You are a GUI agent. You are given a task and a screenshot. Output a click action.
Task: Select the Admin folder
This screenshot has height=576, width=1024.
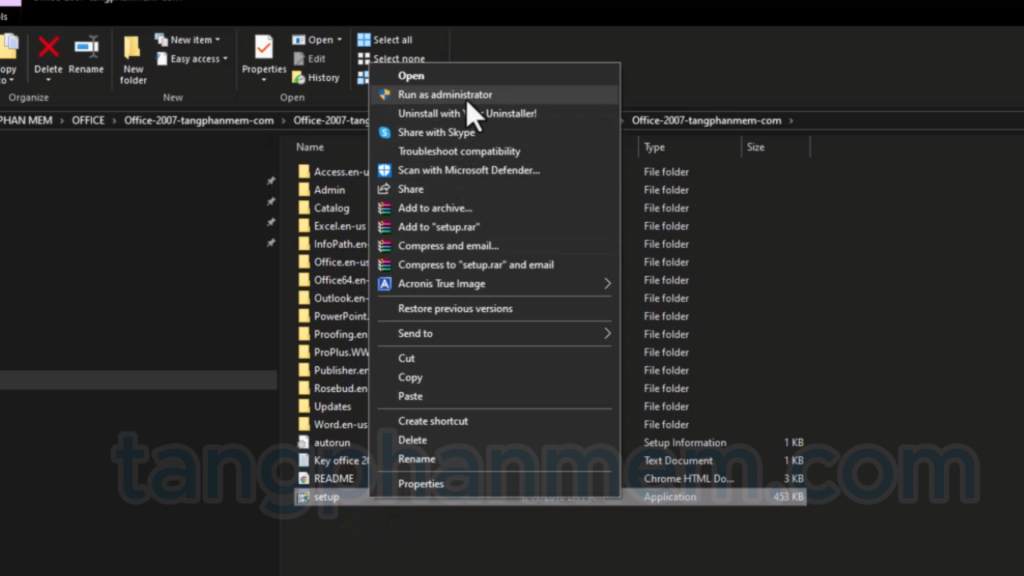coord(329,190)
